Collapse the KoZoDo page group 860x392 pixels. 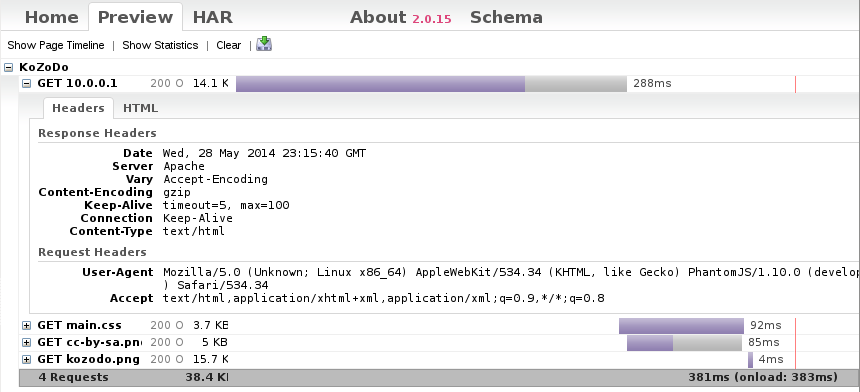(x=8, y=67)
